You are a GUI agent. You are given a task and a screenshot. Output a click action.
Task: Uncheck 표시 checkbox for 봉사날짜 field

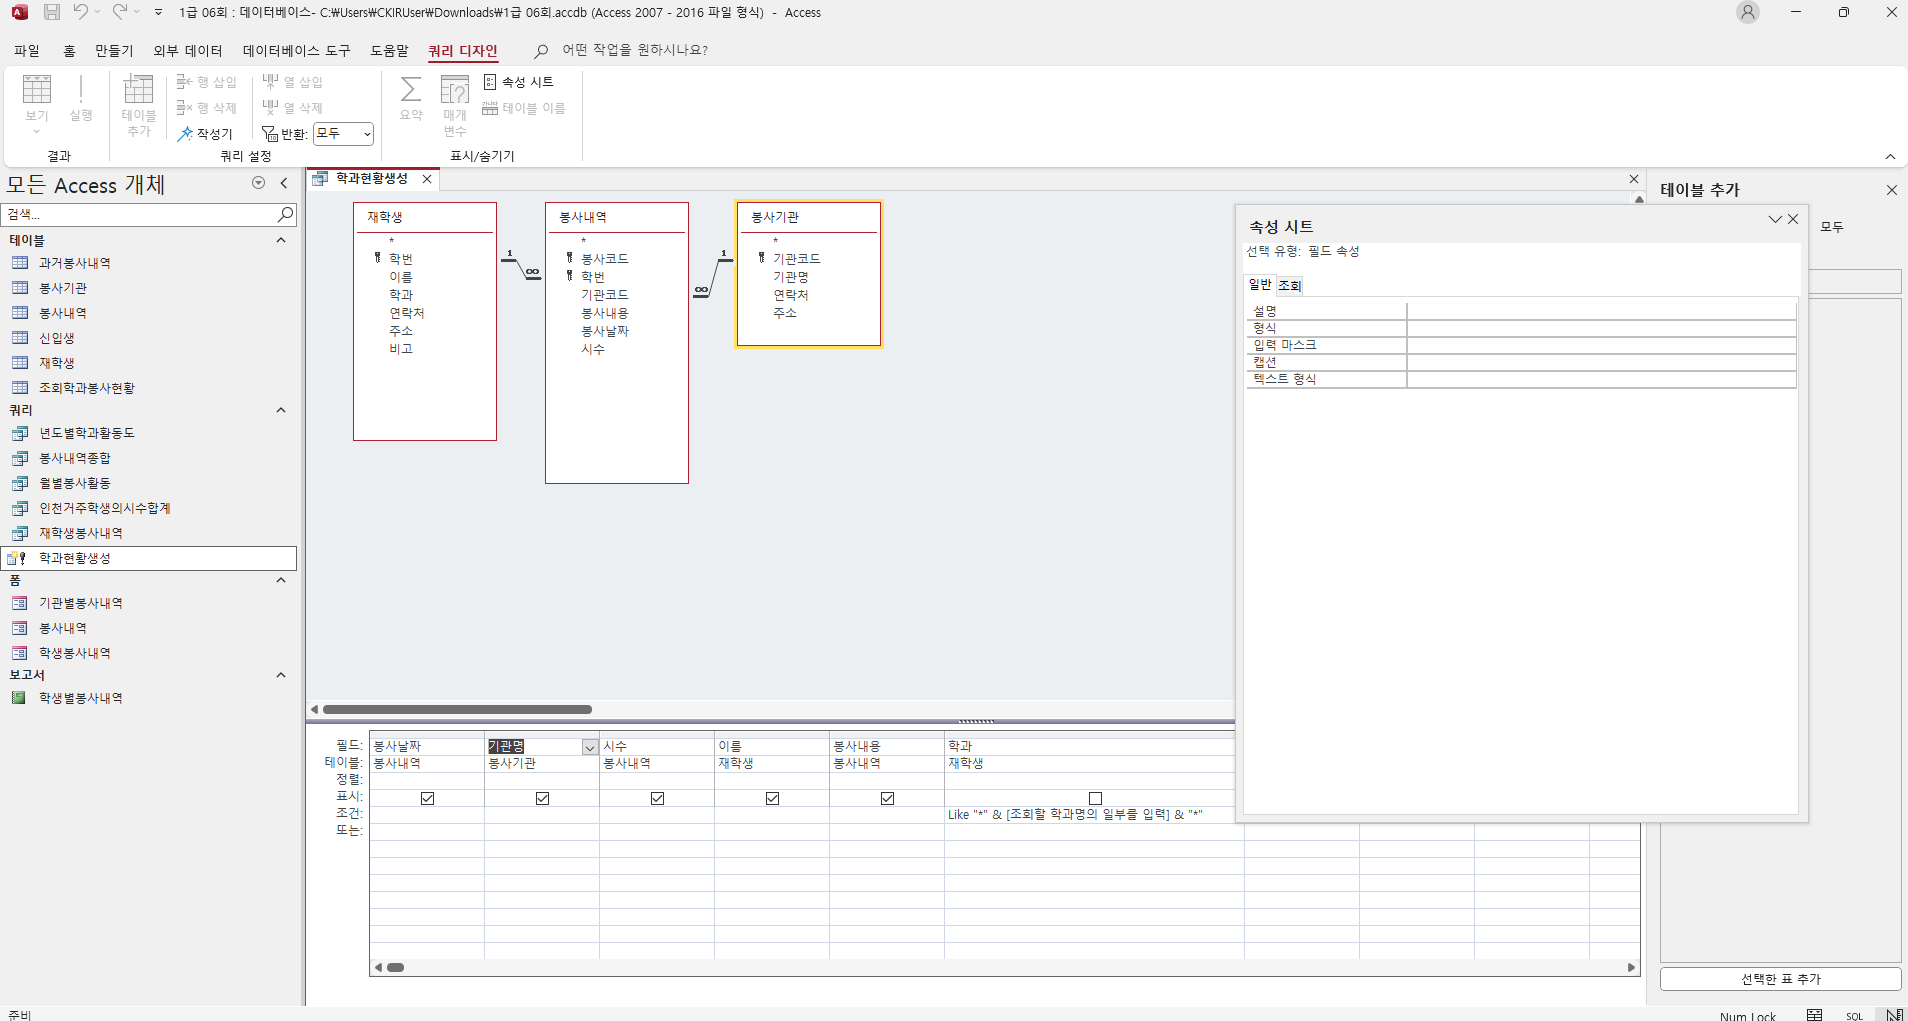427,798
